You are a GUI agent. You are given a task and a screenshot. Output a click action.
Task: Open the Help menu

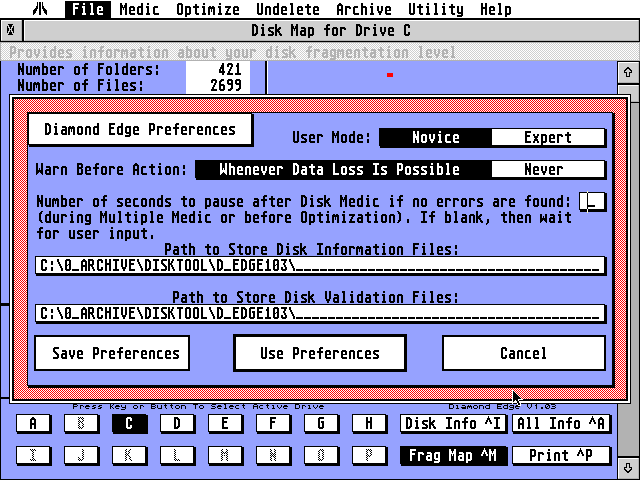[x=496, y=9]
